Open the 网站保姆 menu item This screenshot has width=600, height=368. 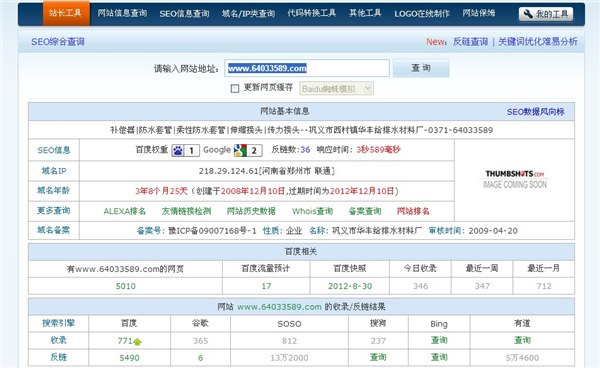(478, 13)
